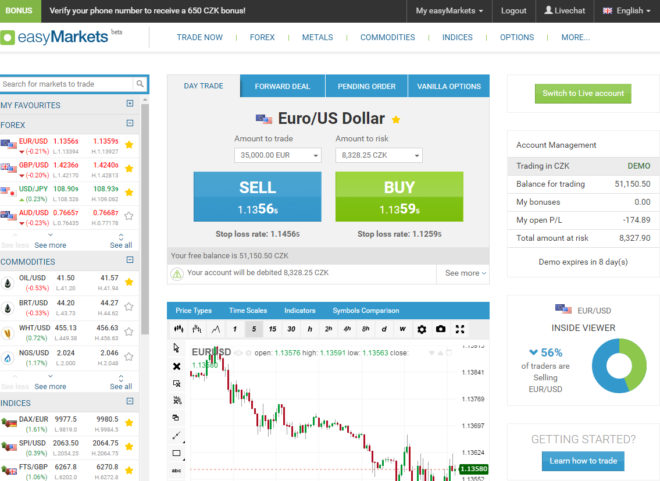
Task: Click the search magnifier icon in markets search
Action: pos(140,84)
